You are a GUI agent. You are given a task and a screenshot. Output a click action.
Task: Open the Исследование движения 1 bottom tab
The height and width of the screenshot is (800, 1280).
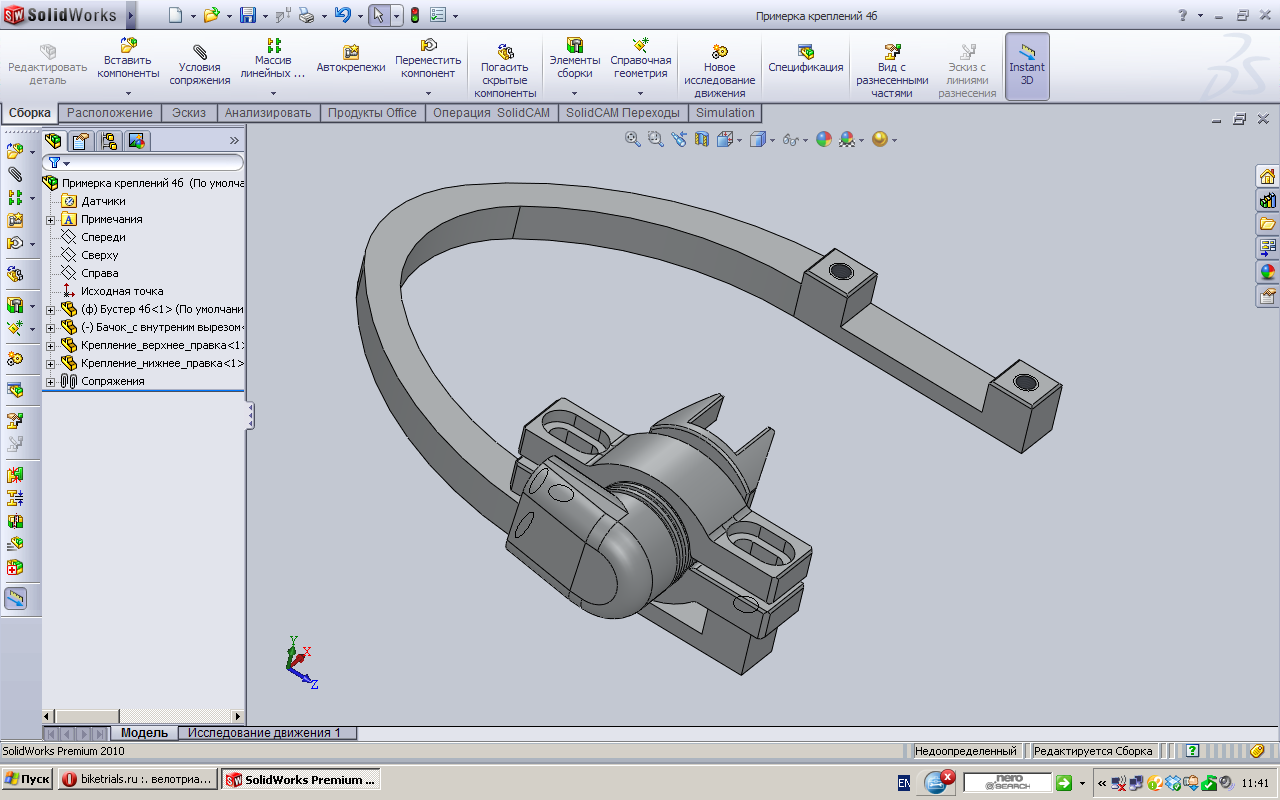[x=265, y=733]
